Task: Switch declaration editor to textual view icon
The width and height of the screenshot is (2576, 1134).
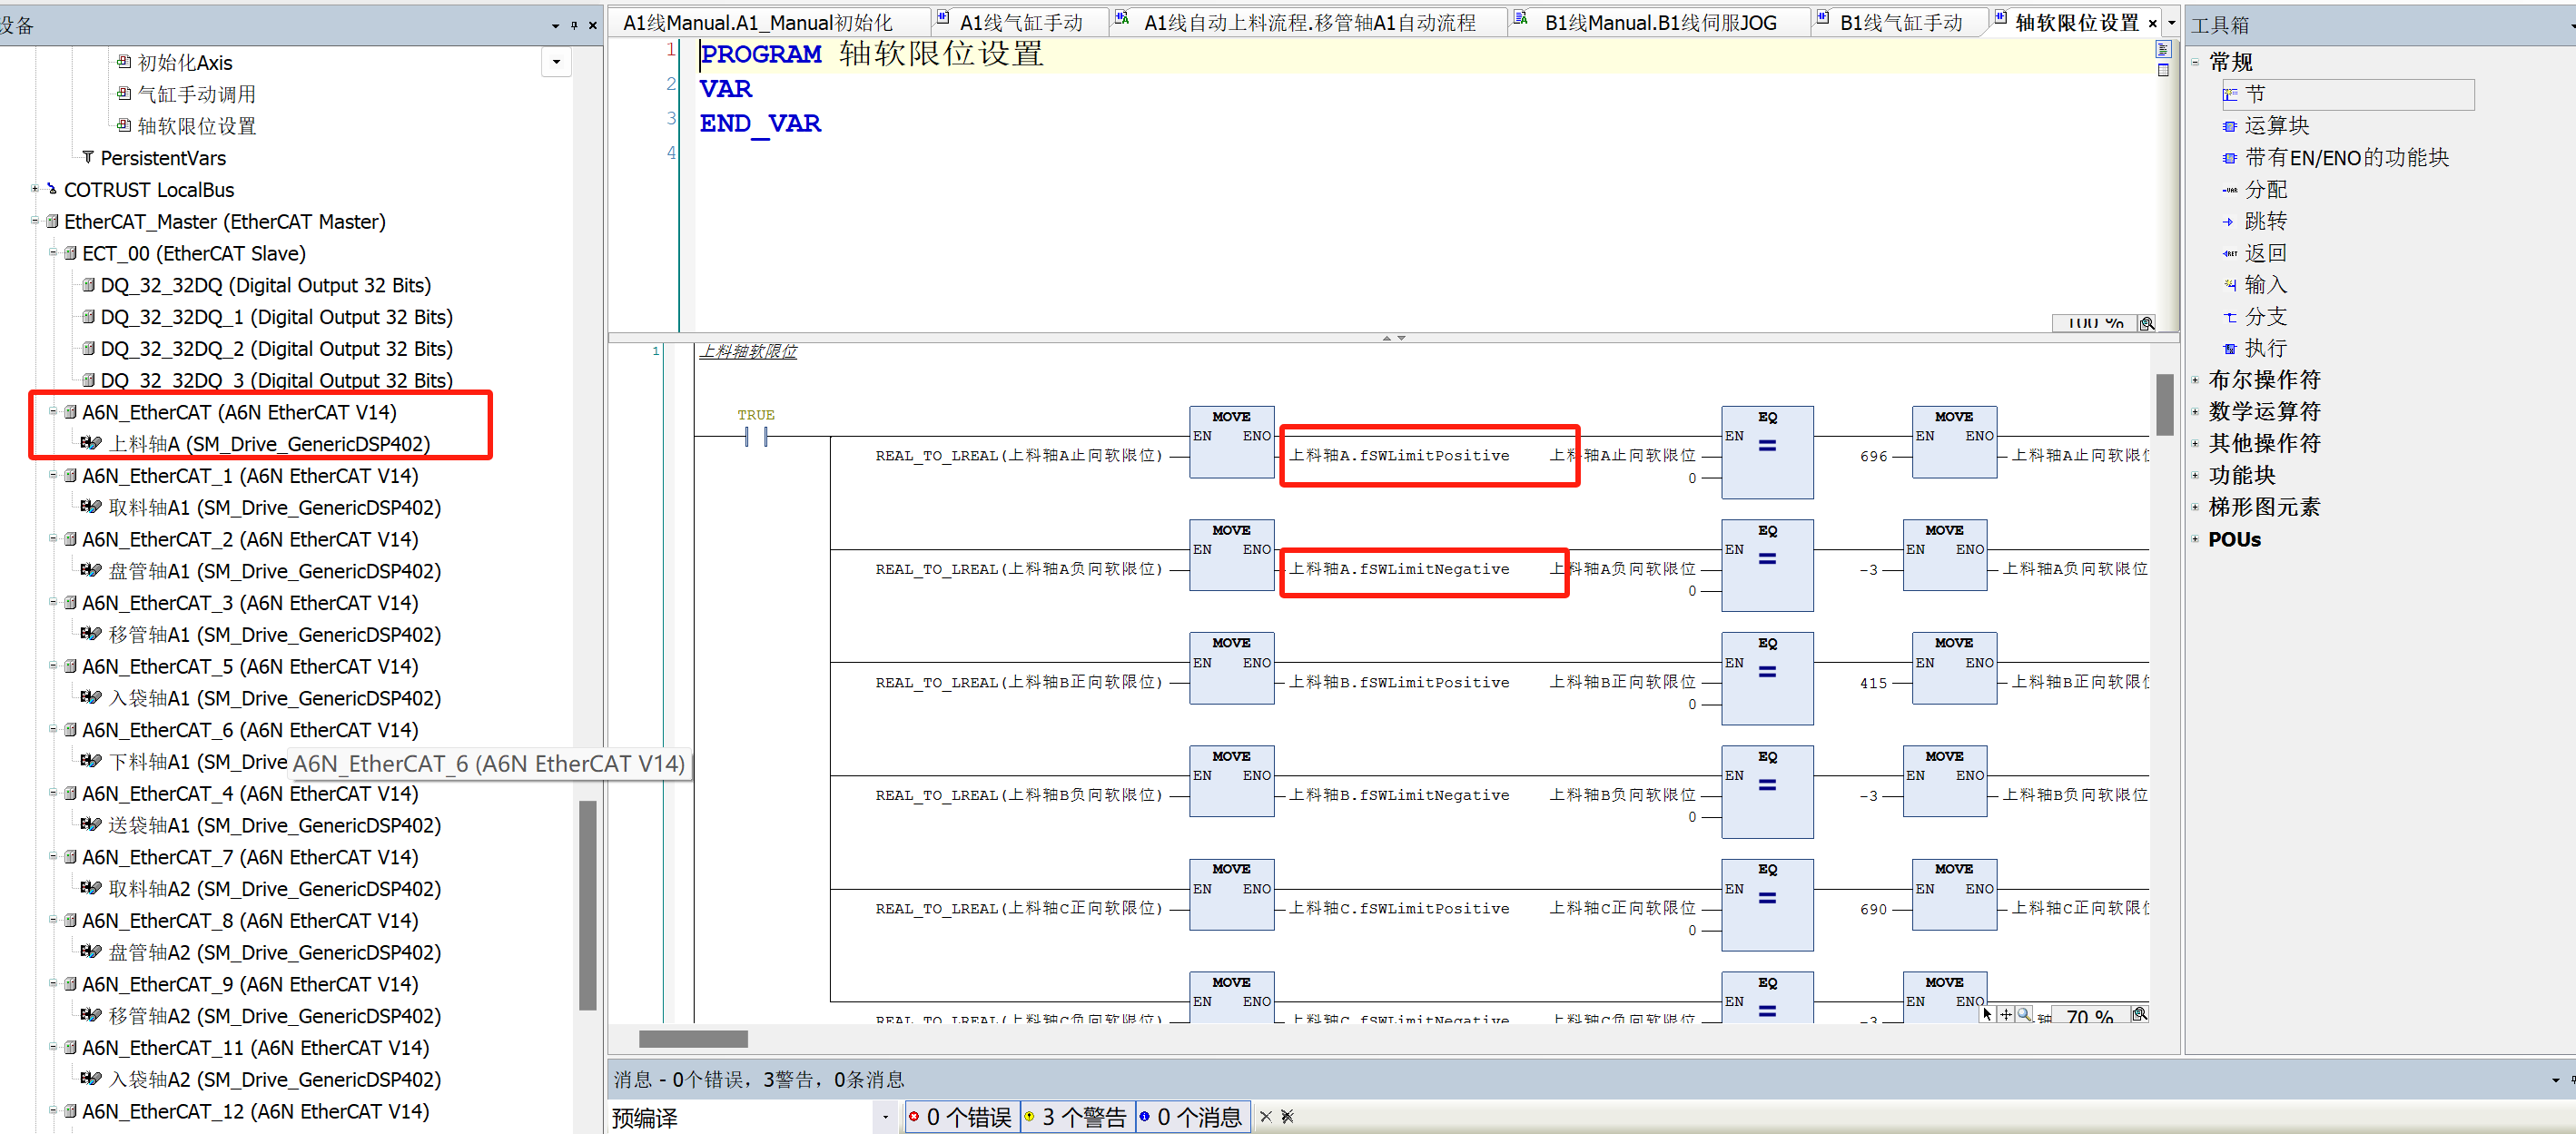Action: [x=2163, y=49]
